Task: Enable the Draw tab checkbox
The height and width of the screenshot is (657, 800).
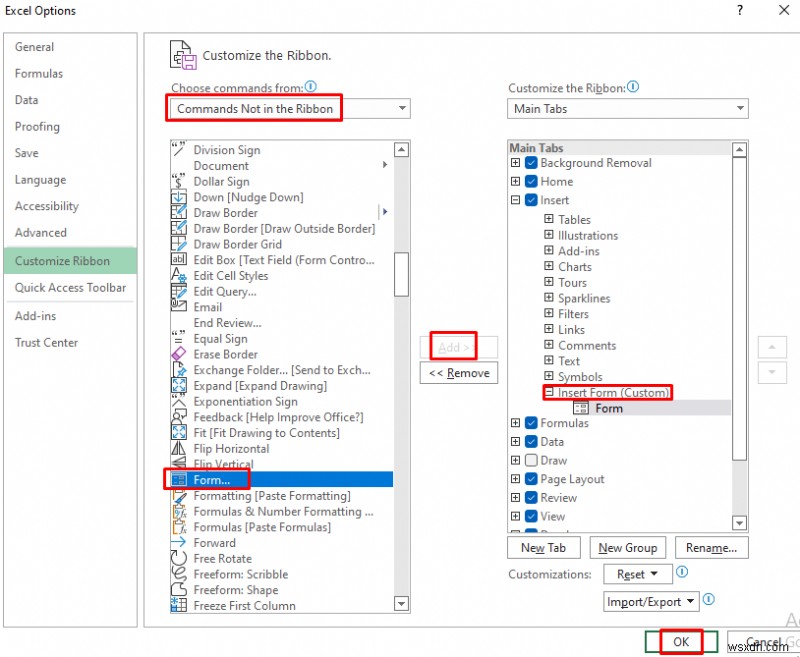Action: [x=529, y=460]
